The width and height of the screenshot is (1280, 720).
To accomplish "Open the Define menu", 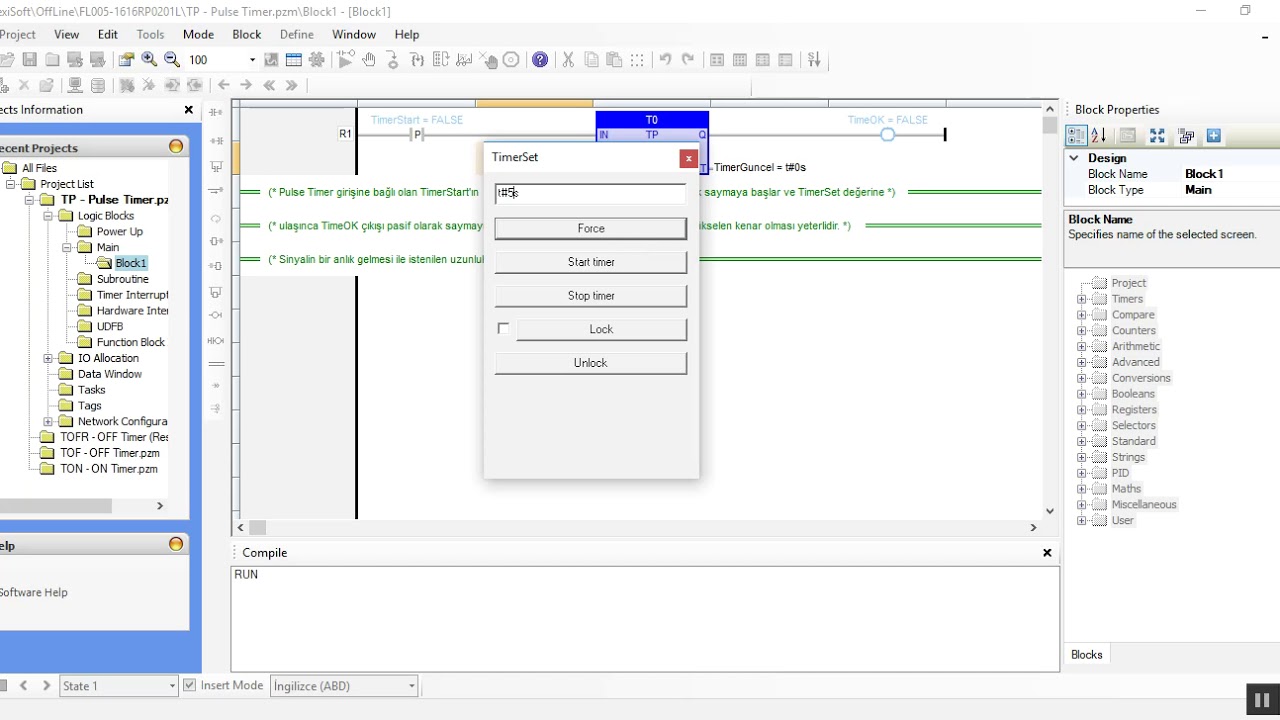I will (x=296, y=34).
